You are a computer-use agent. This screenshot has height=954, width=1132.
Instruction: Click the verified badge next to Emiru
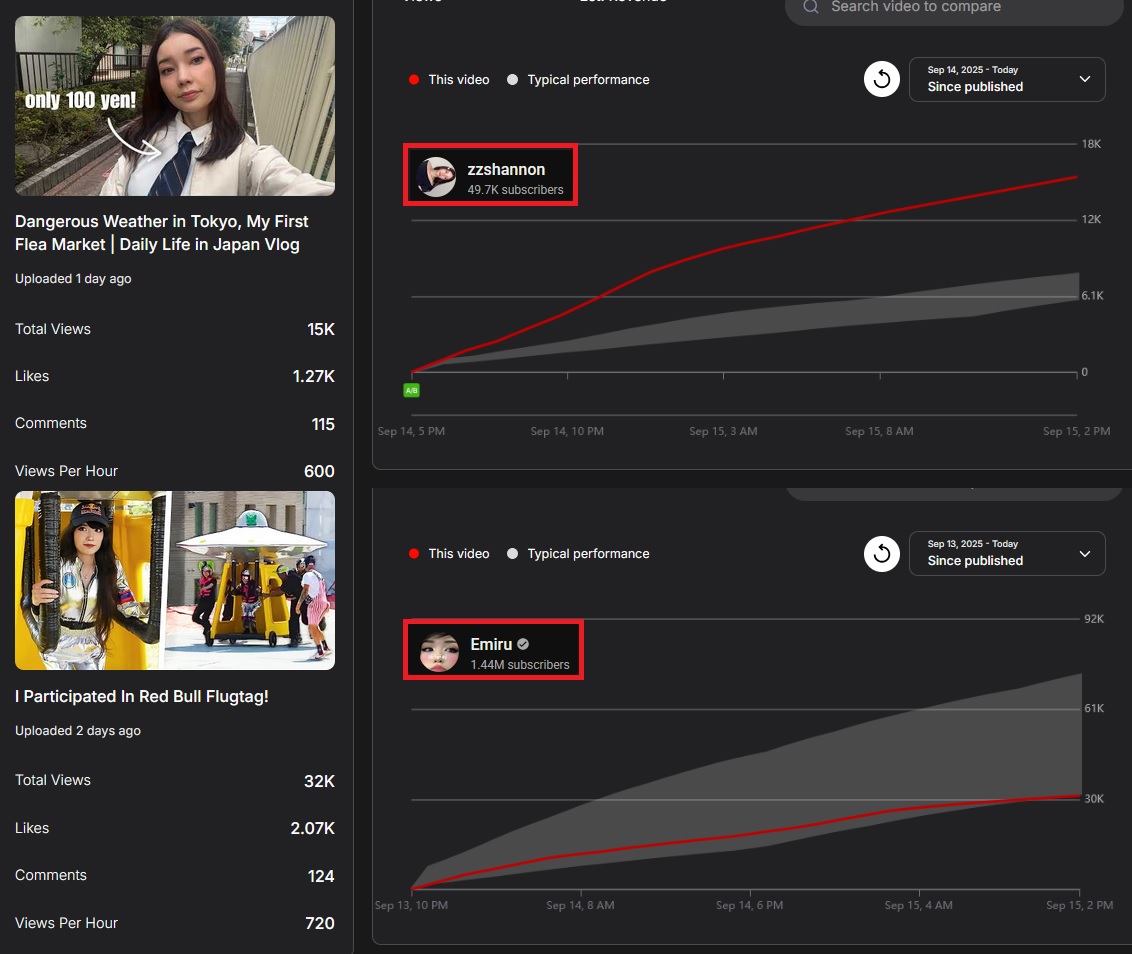click(x=523, y=645)
